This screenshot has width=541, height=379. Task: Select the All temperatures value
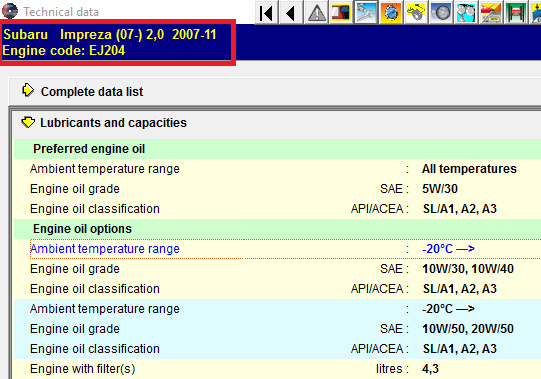coord(469,169)
